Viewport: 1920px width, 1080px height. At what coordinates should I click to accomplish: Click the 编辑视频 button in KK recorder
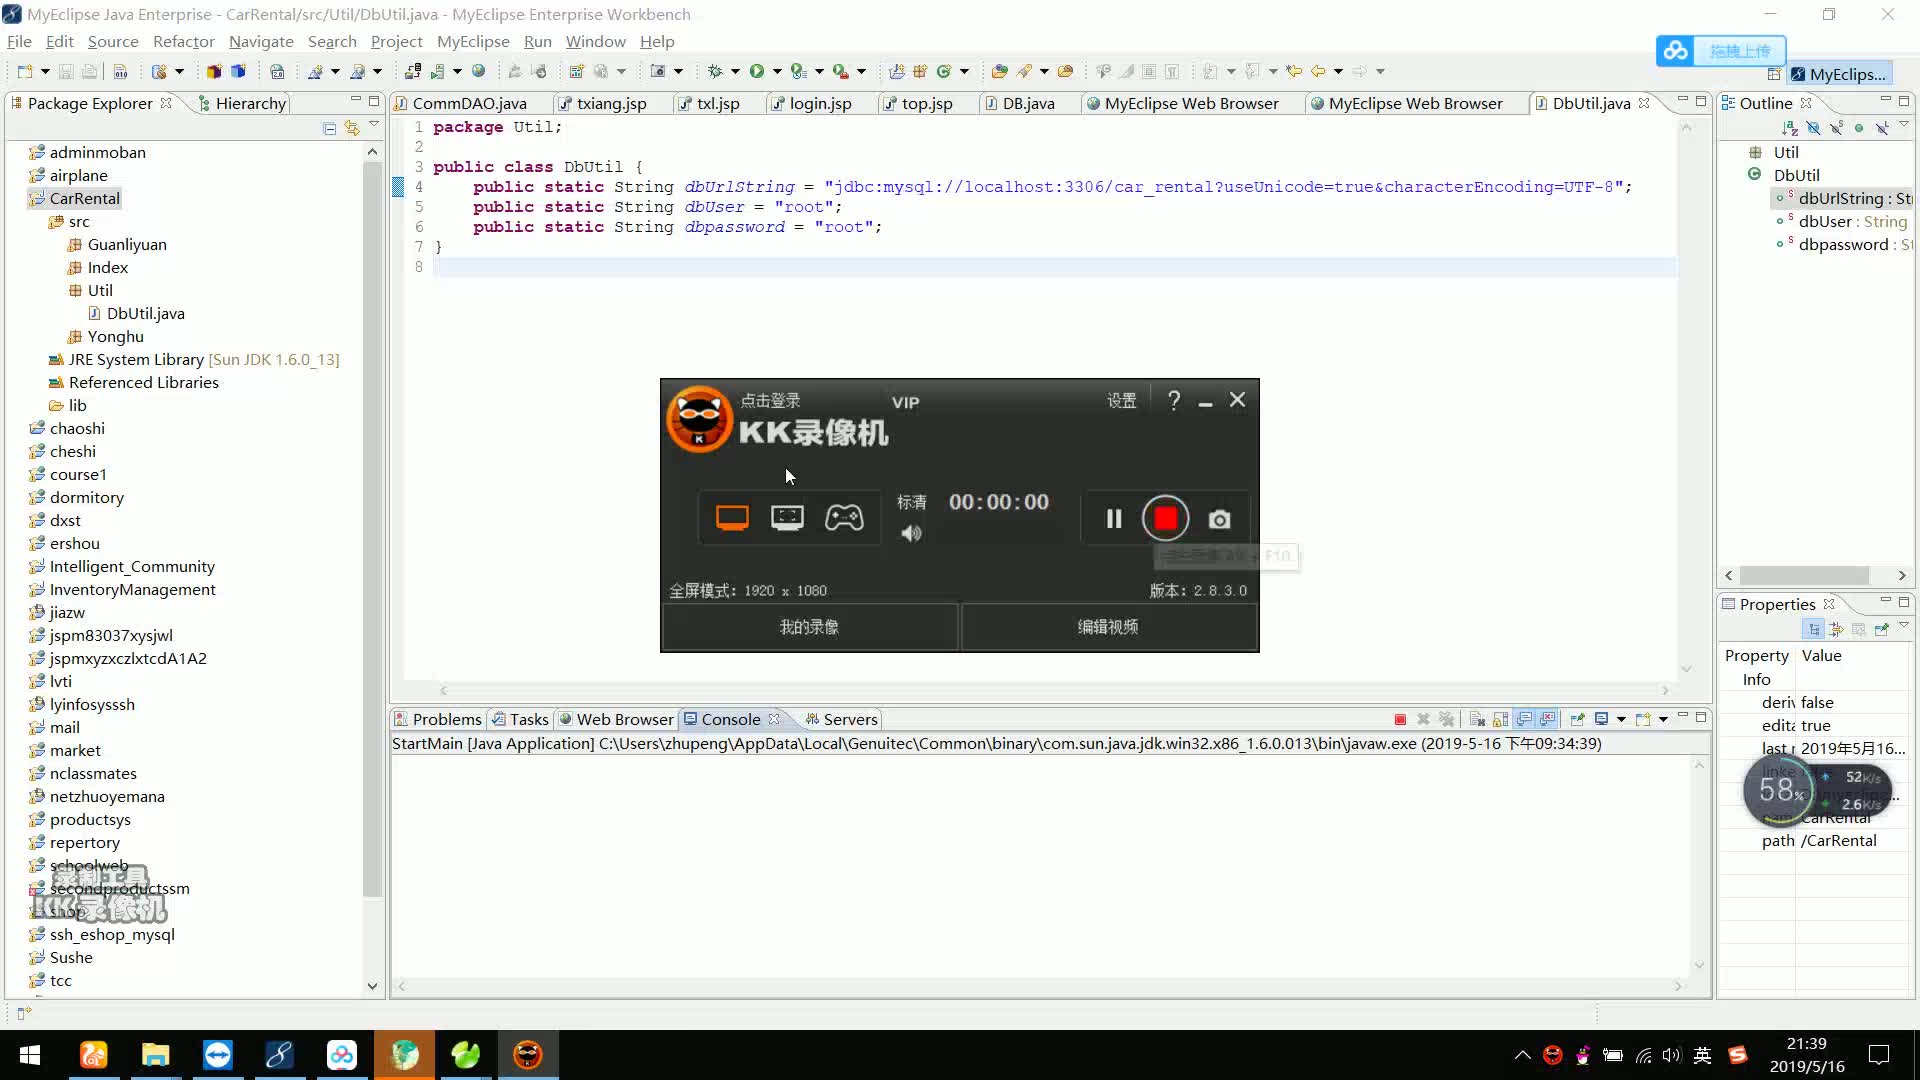[1108, 627]
